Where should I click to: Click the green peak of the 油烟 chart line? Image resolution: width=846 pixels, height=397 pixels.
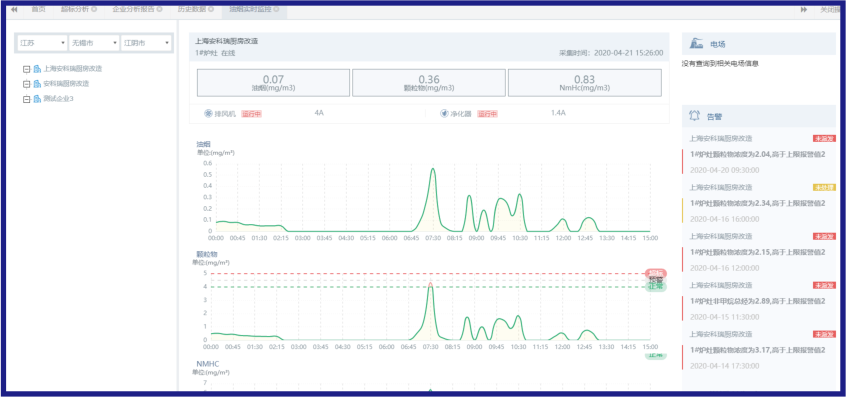coord(432,169)
